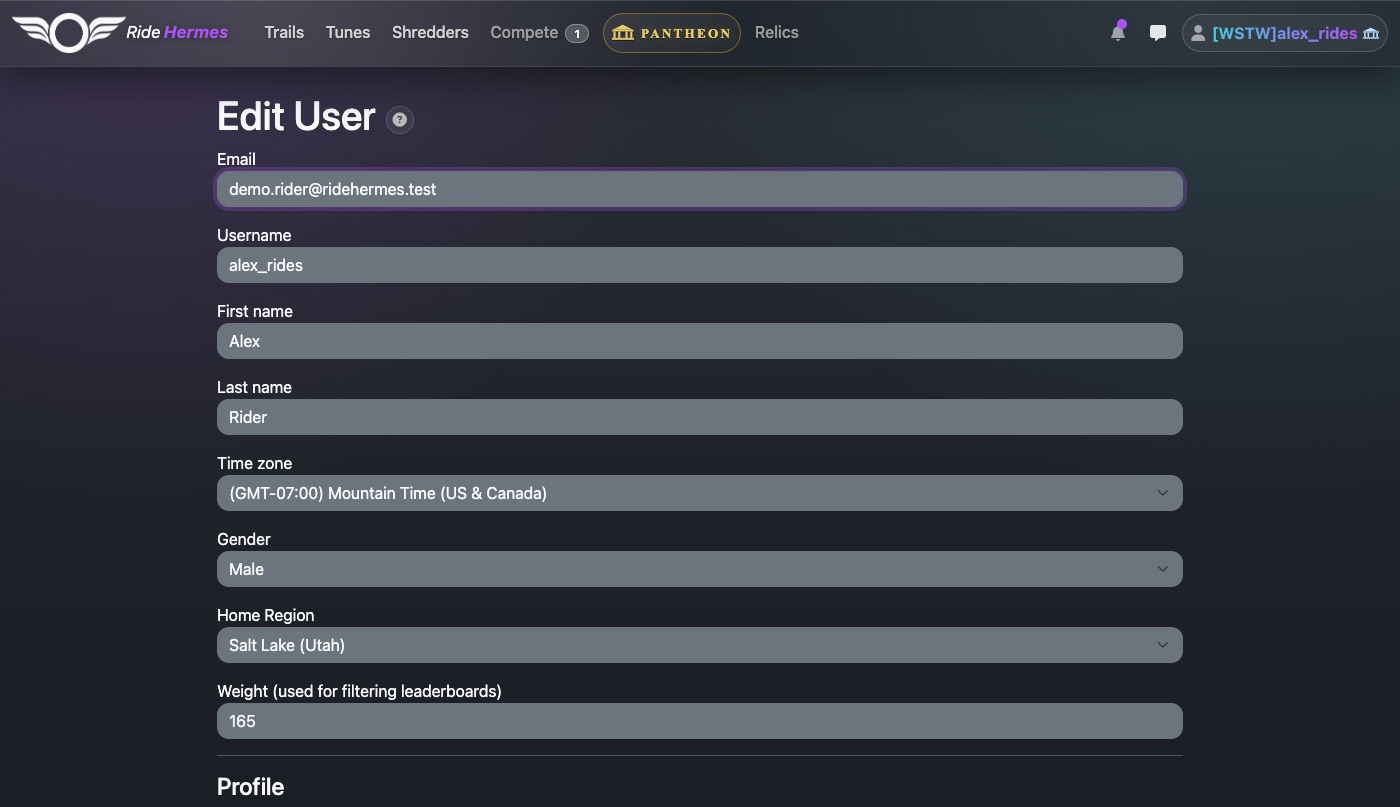Open the Gender dropdown
Image resolution: width=1400 pixels, height=807 pixels.
click(x=700, y=569)
